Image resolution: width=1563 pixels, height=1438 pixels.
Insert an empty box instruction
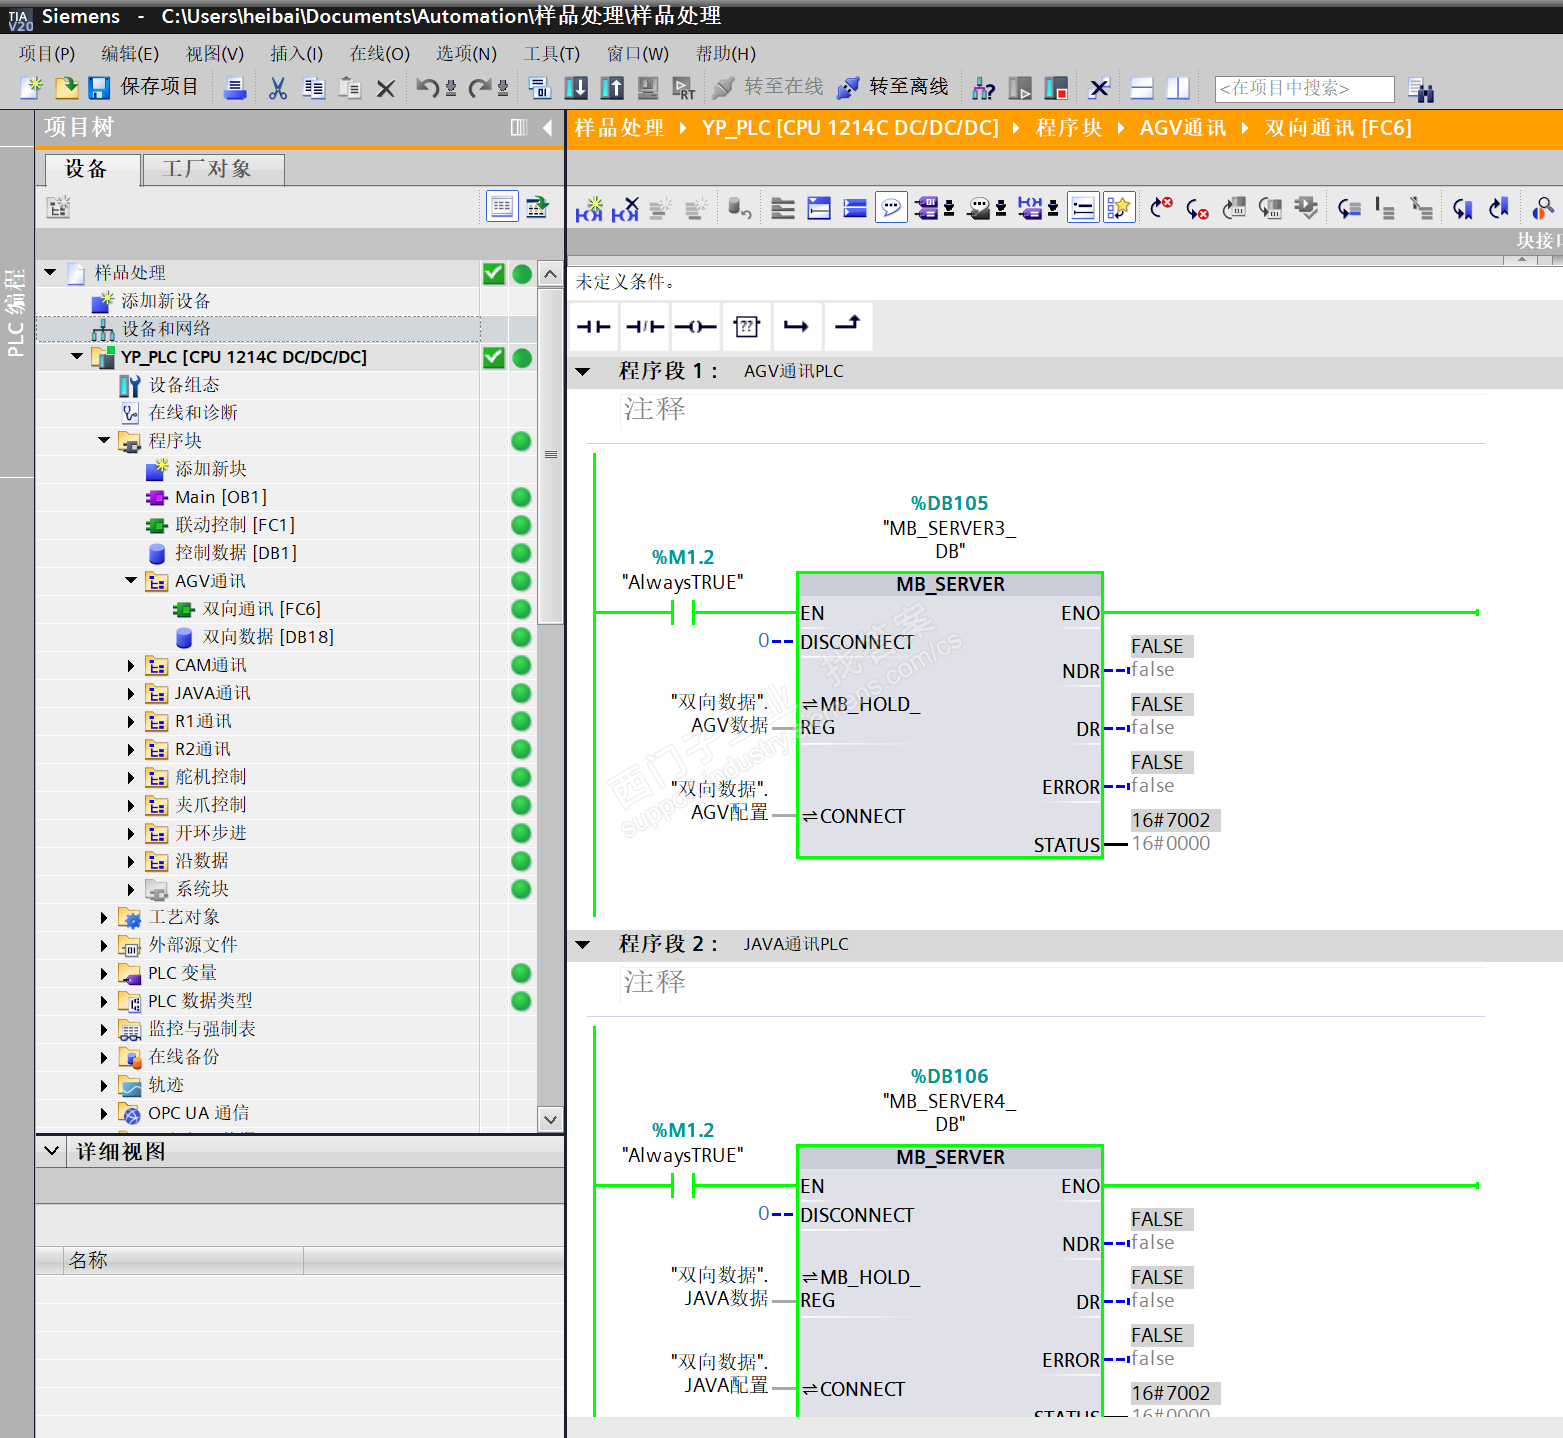[x=746, y=327]
